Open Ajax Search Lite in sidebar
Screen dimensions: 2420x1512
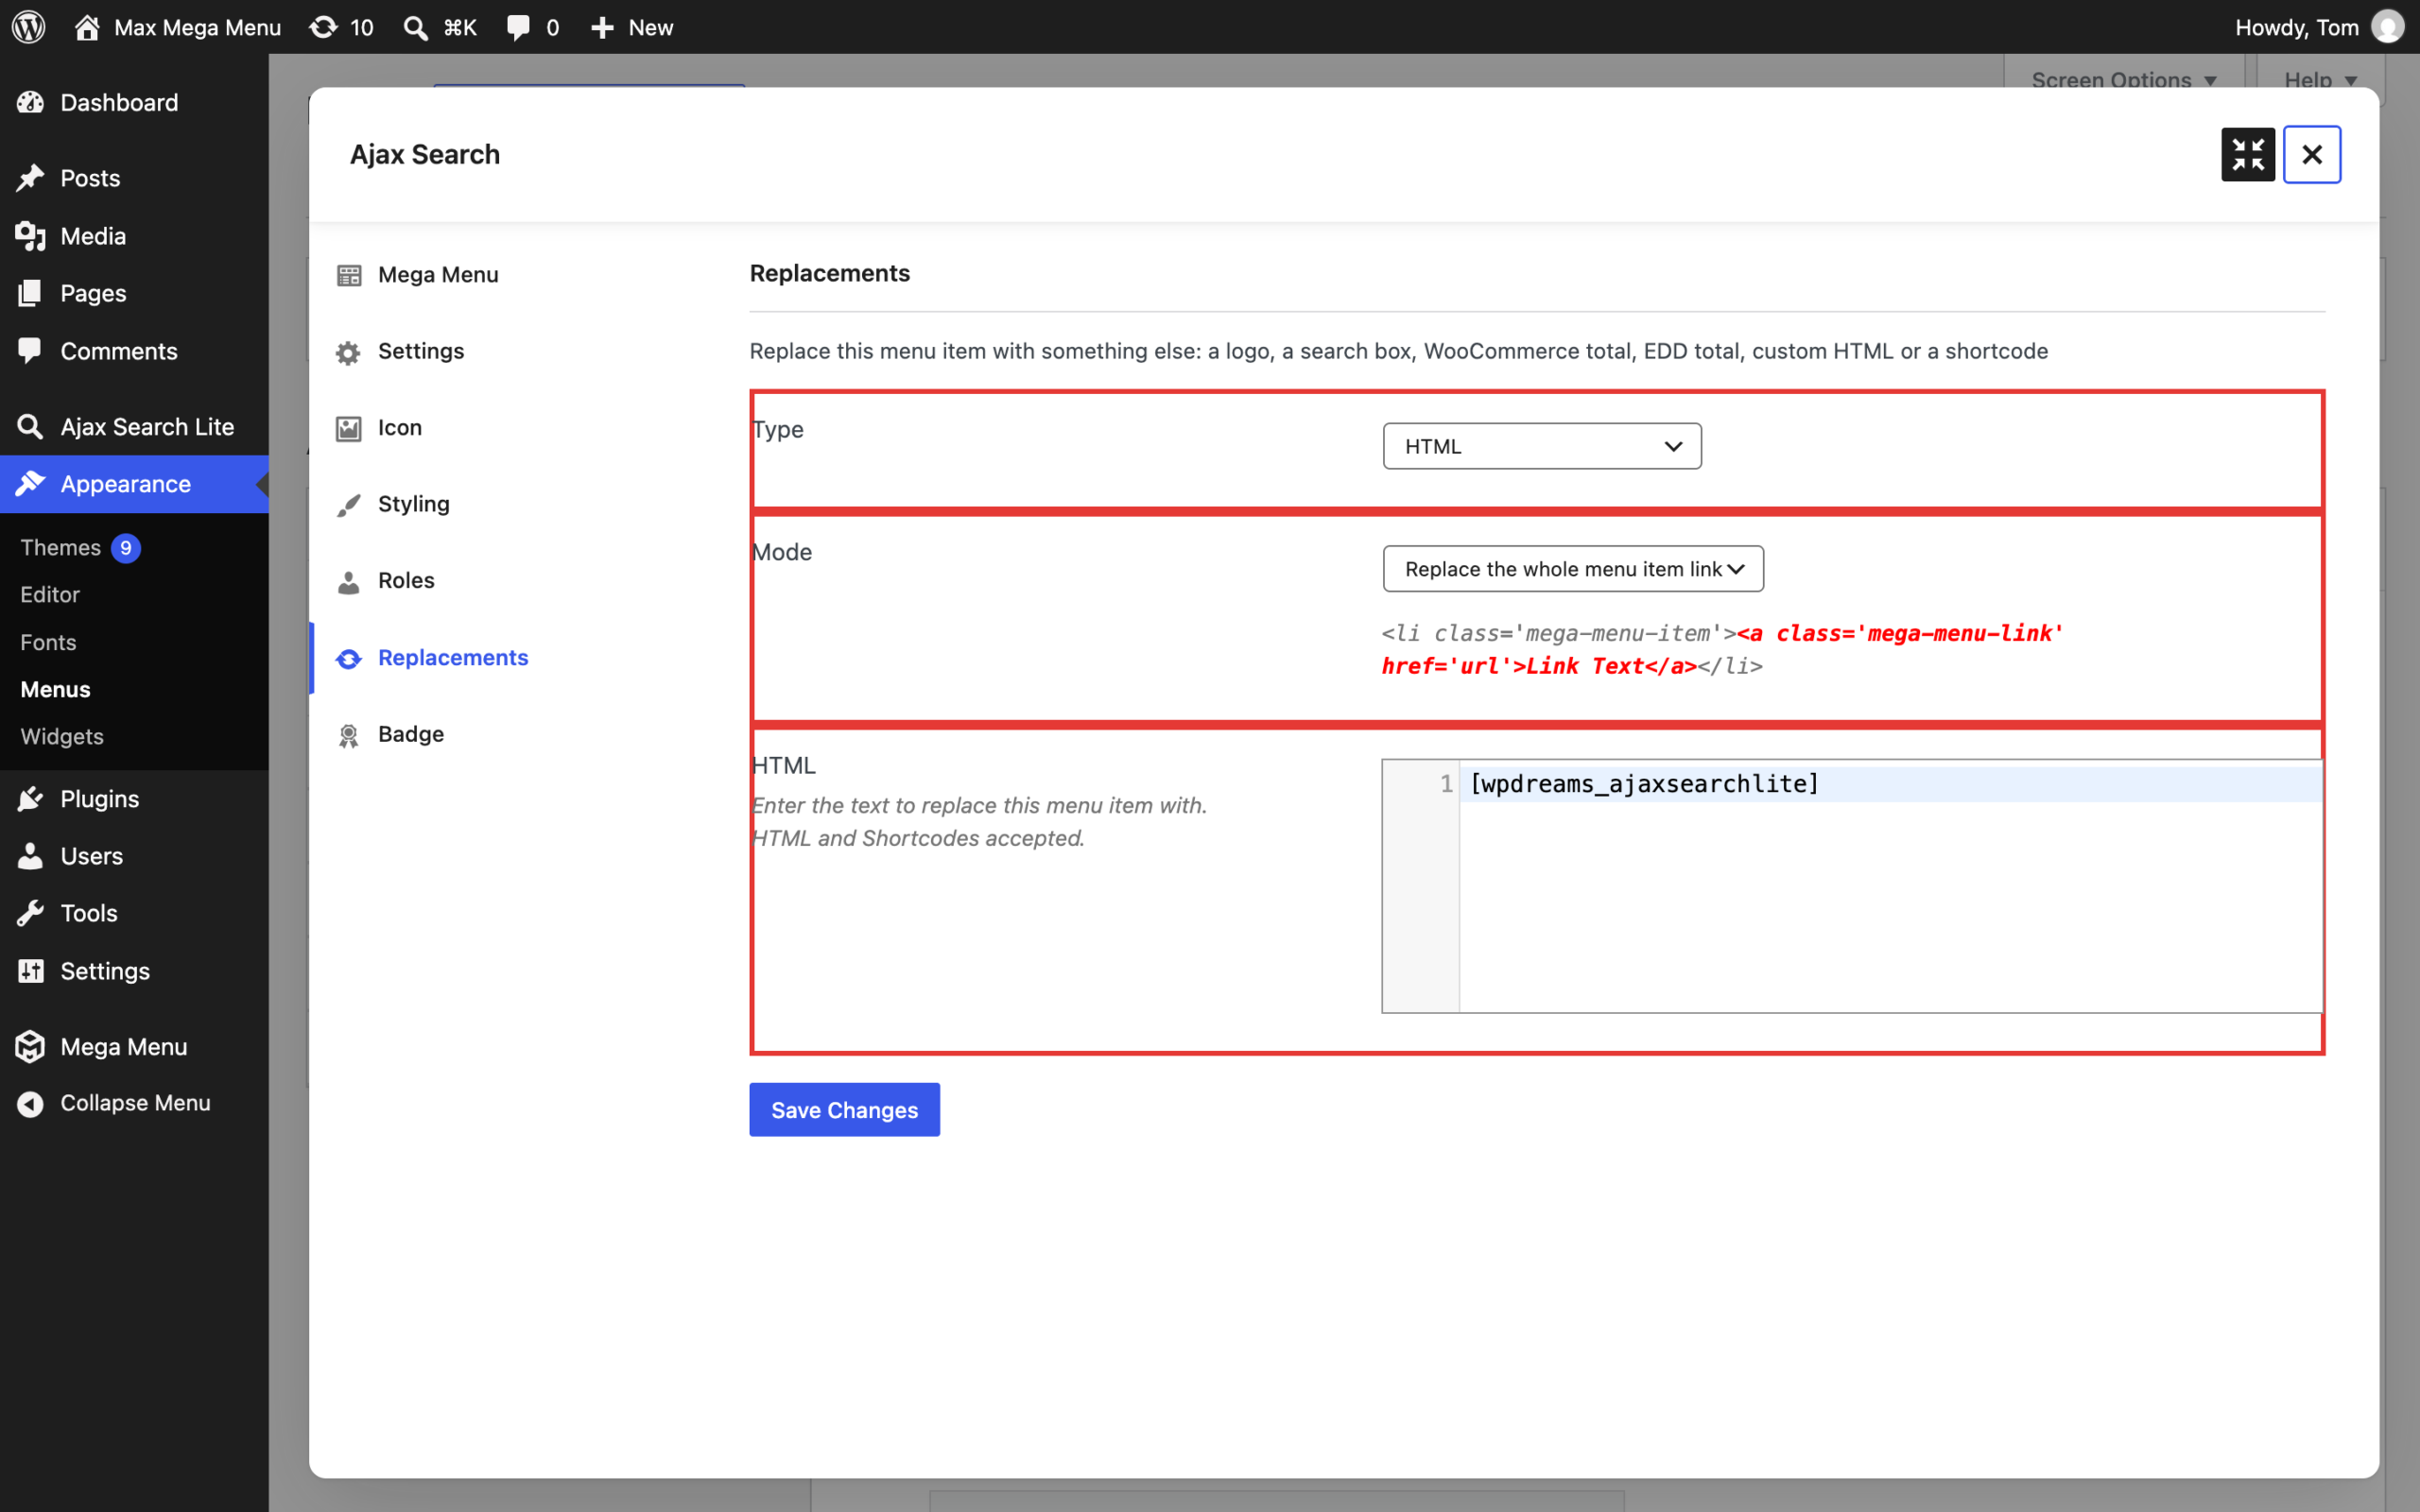click(x=134, y=427)
